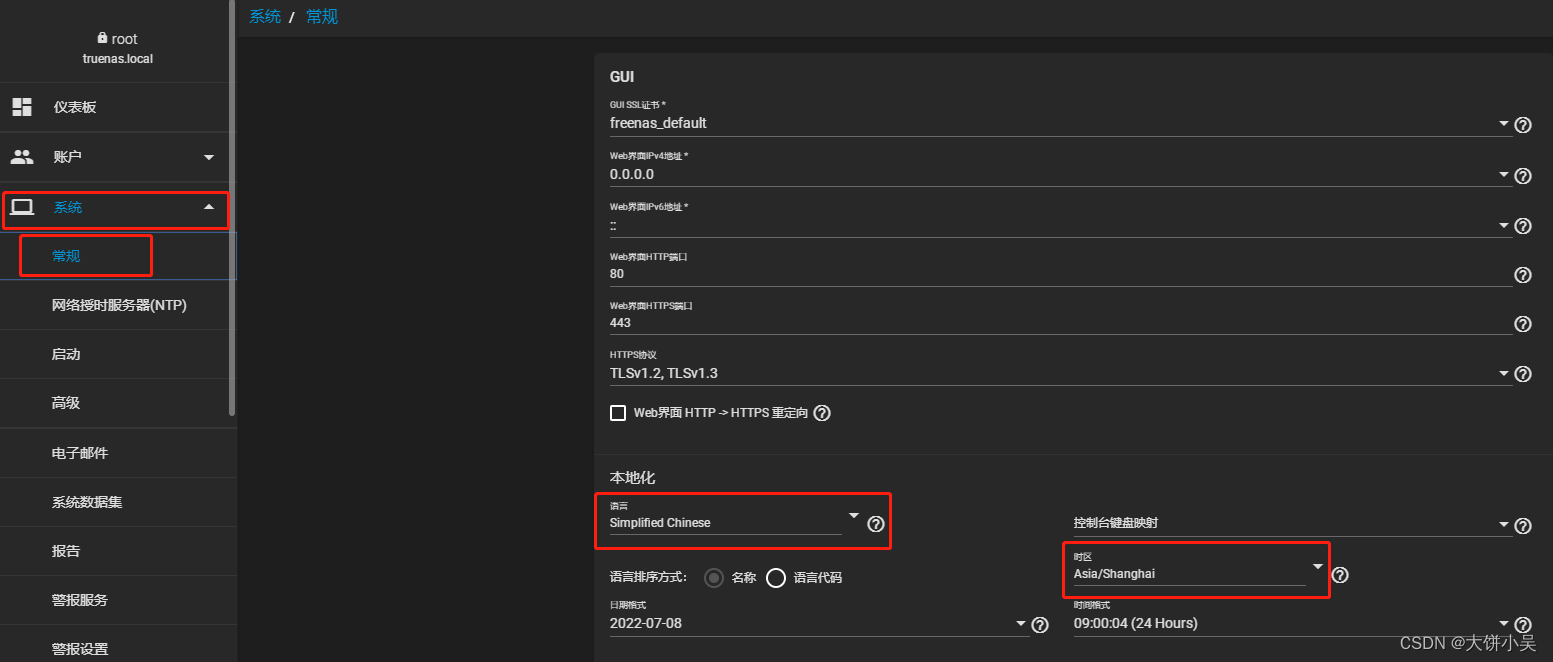Open help for 日期格式 field
The image size is (1553, 662).
click(x=1040, y=625)
